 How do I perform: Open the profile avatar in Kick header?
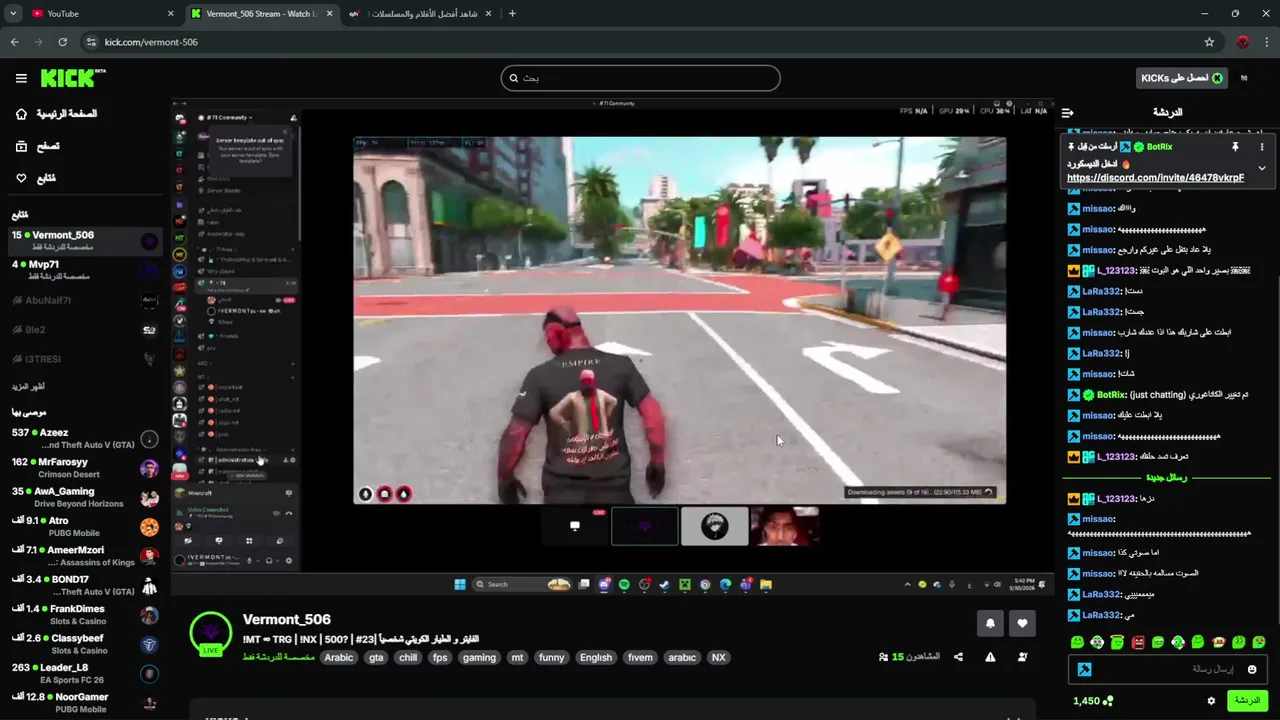click(1244, 78)
